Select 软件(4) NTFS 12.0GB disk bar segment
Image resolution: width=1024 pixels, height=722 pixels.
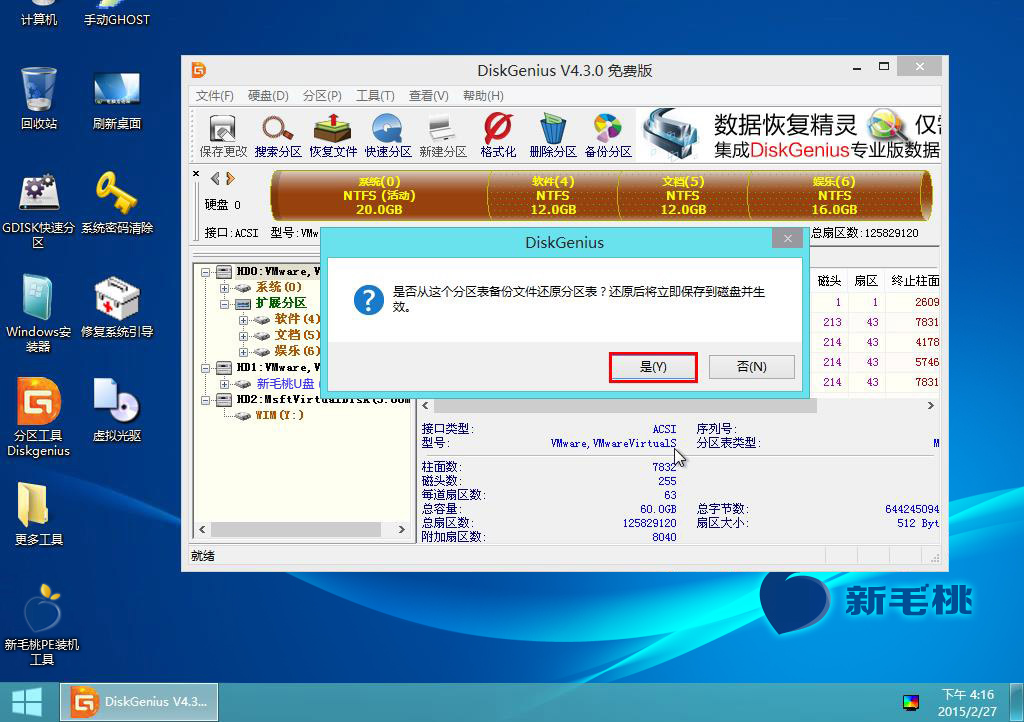(553, 195)
